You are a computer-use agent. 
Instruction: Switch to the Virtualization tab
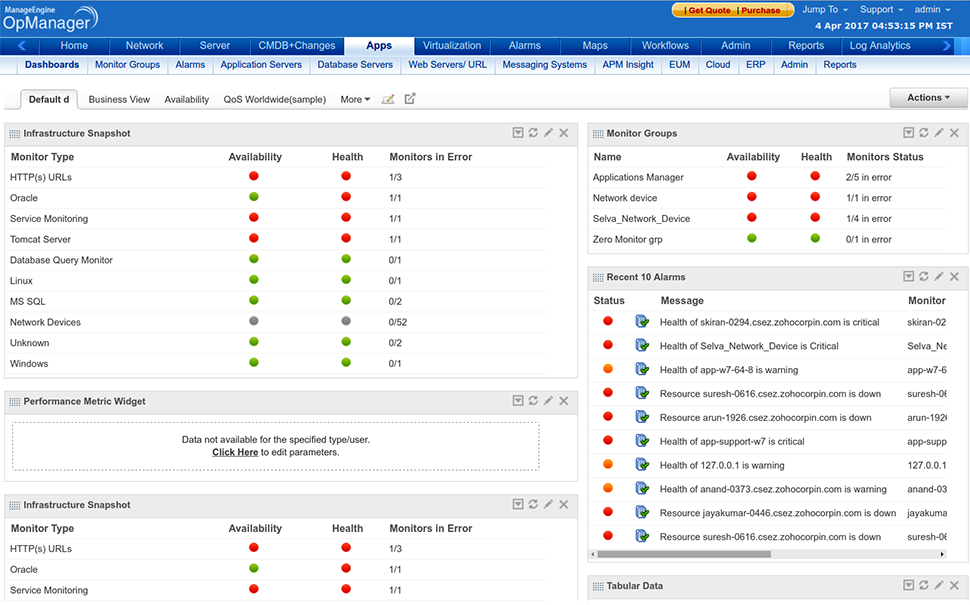(x=451, y=46)
